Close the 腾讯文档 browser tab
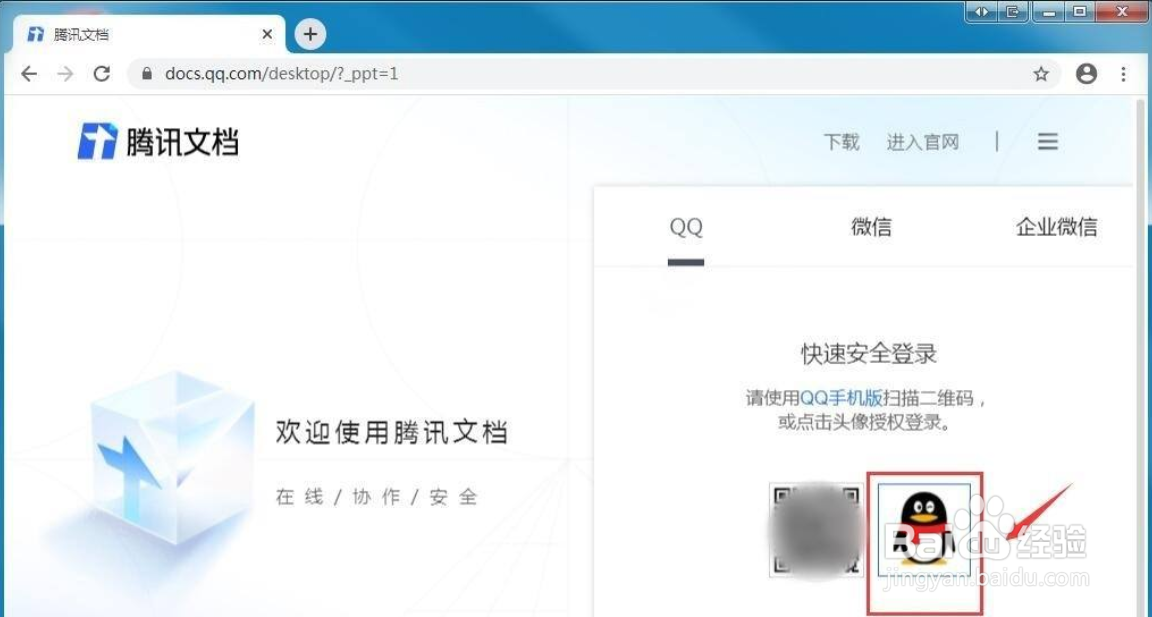The width and height of the screenshot is (1152, 617). tap(267, 35)
